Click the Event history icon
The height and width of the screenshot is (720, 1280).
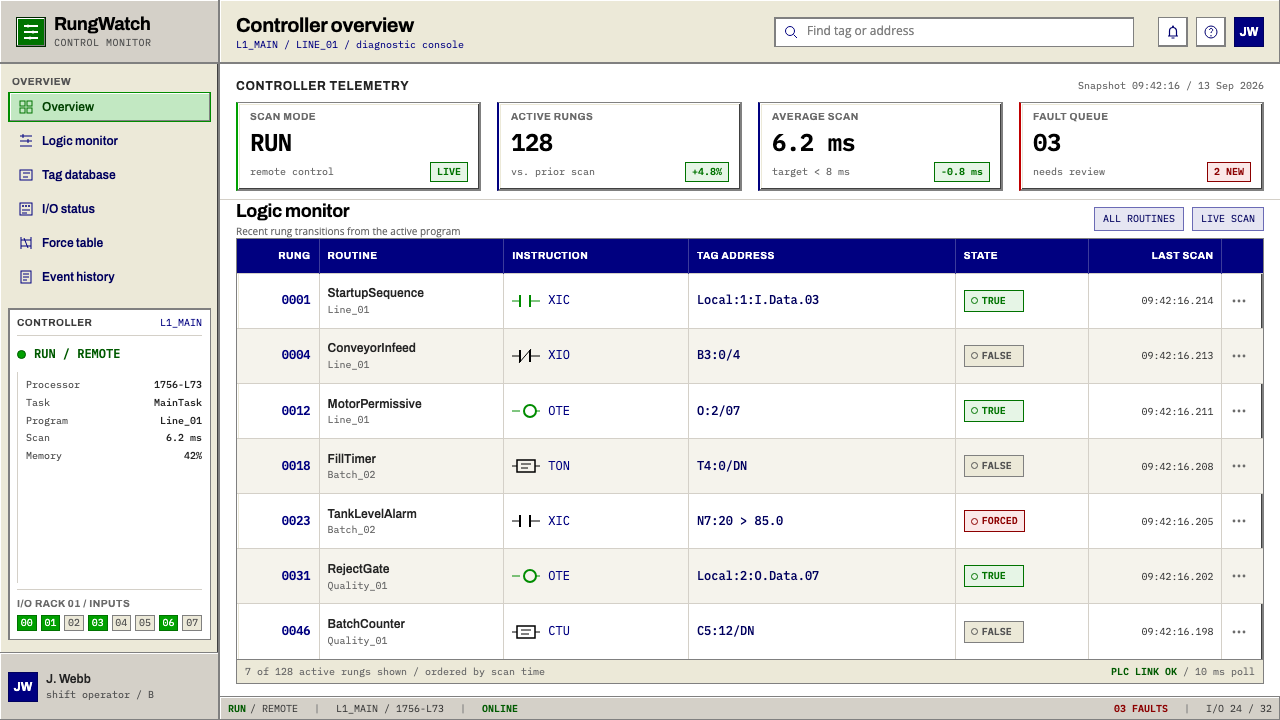[26, 277]
